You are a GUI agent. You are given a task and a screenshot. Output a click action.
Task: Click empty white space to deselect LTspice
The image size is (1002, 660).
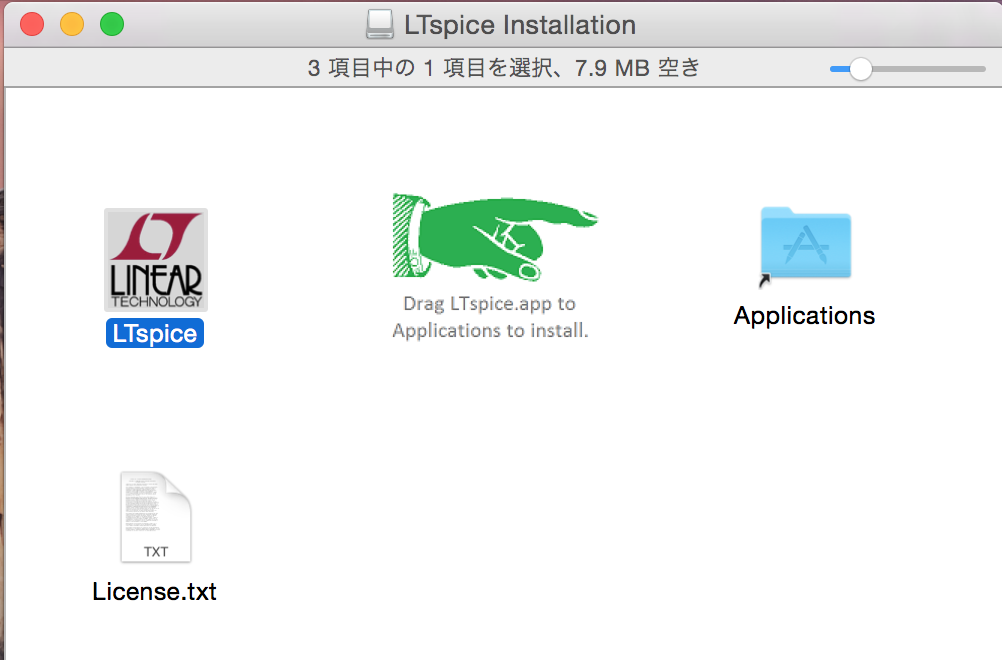(600, 500)
